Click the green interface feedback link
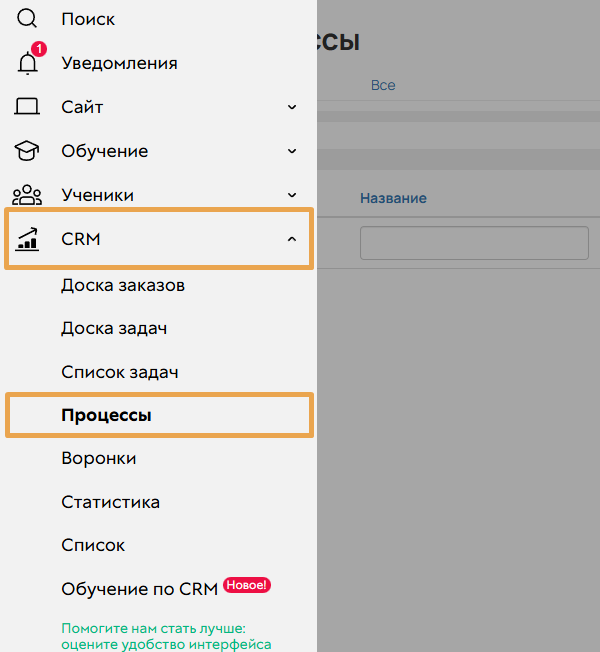This screenshot has height=652, width=600. click(166, 637)
